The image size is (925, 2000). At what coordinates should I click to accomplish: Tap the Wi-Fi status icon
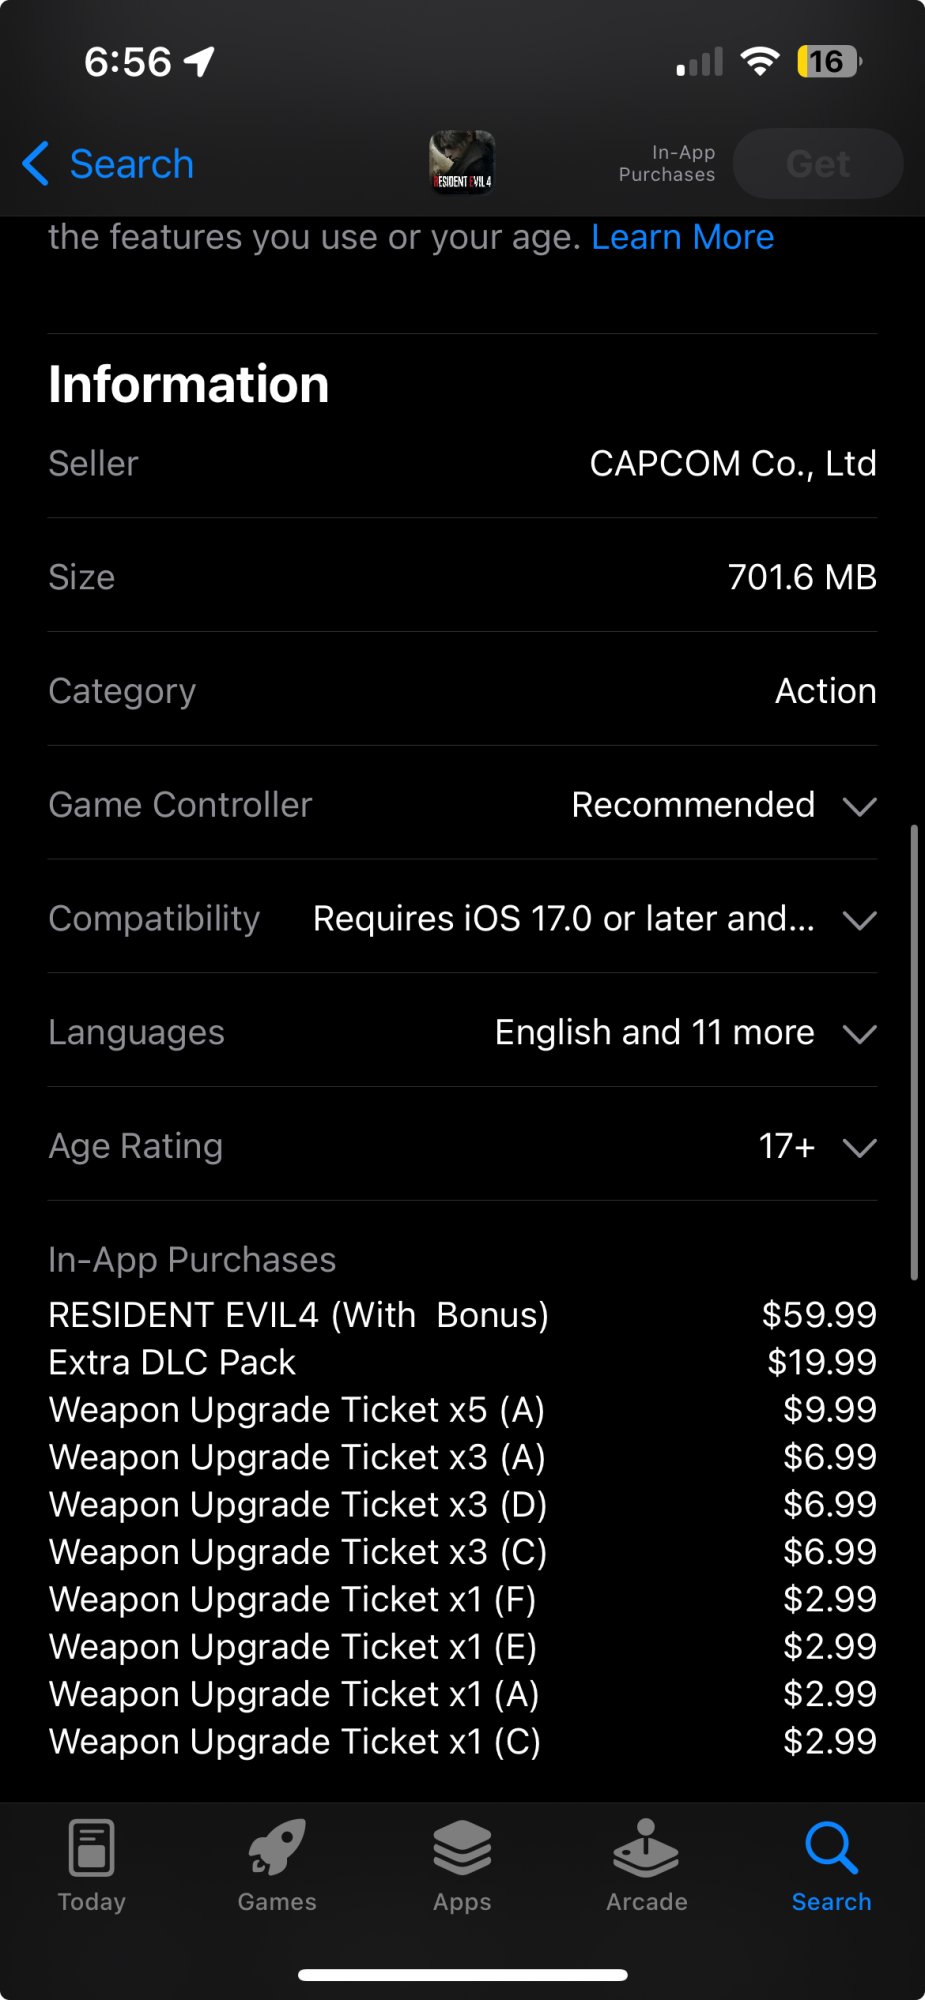(x=760, y=62)
